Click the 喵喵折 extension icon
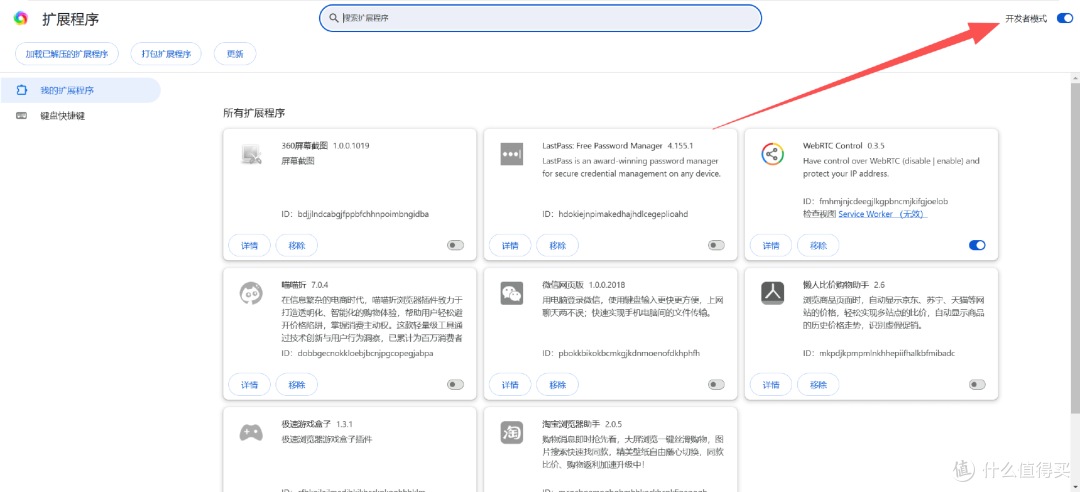The width and height of the screenshot is (1080, 492). click(251, 294)
